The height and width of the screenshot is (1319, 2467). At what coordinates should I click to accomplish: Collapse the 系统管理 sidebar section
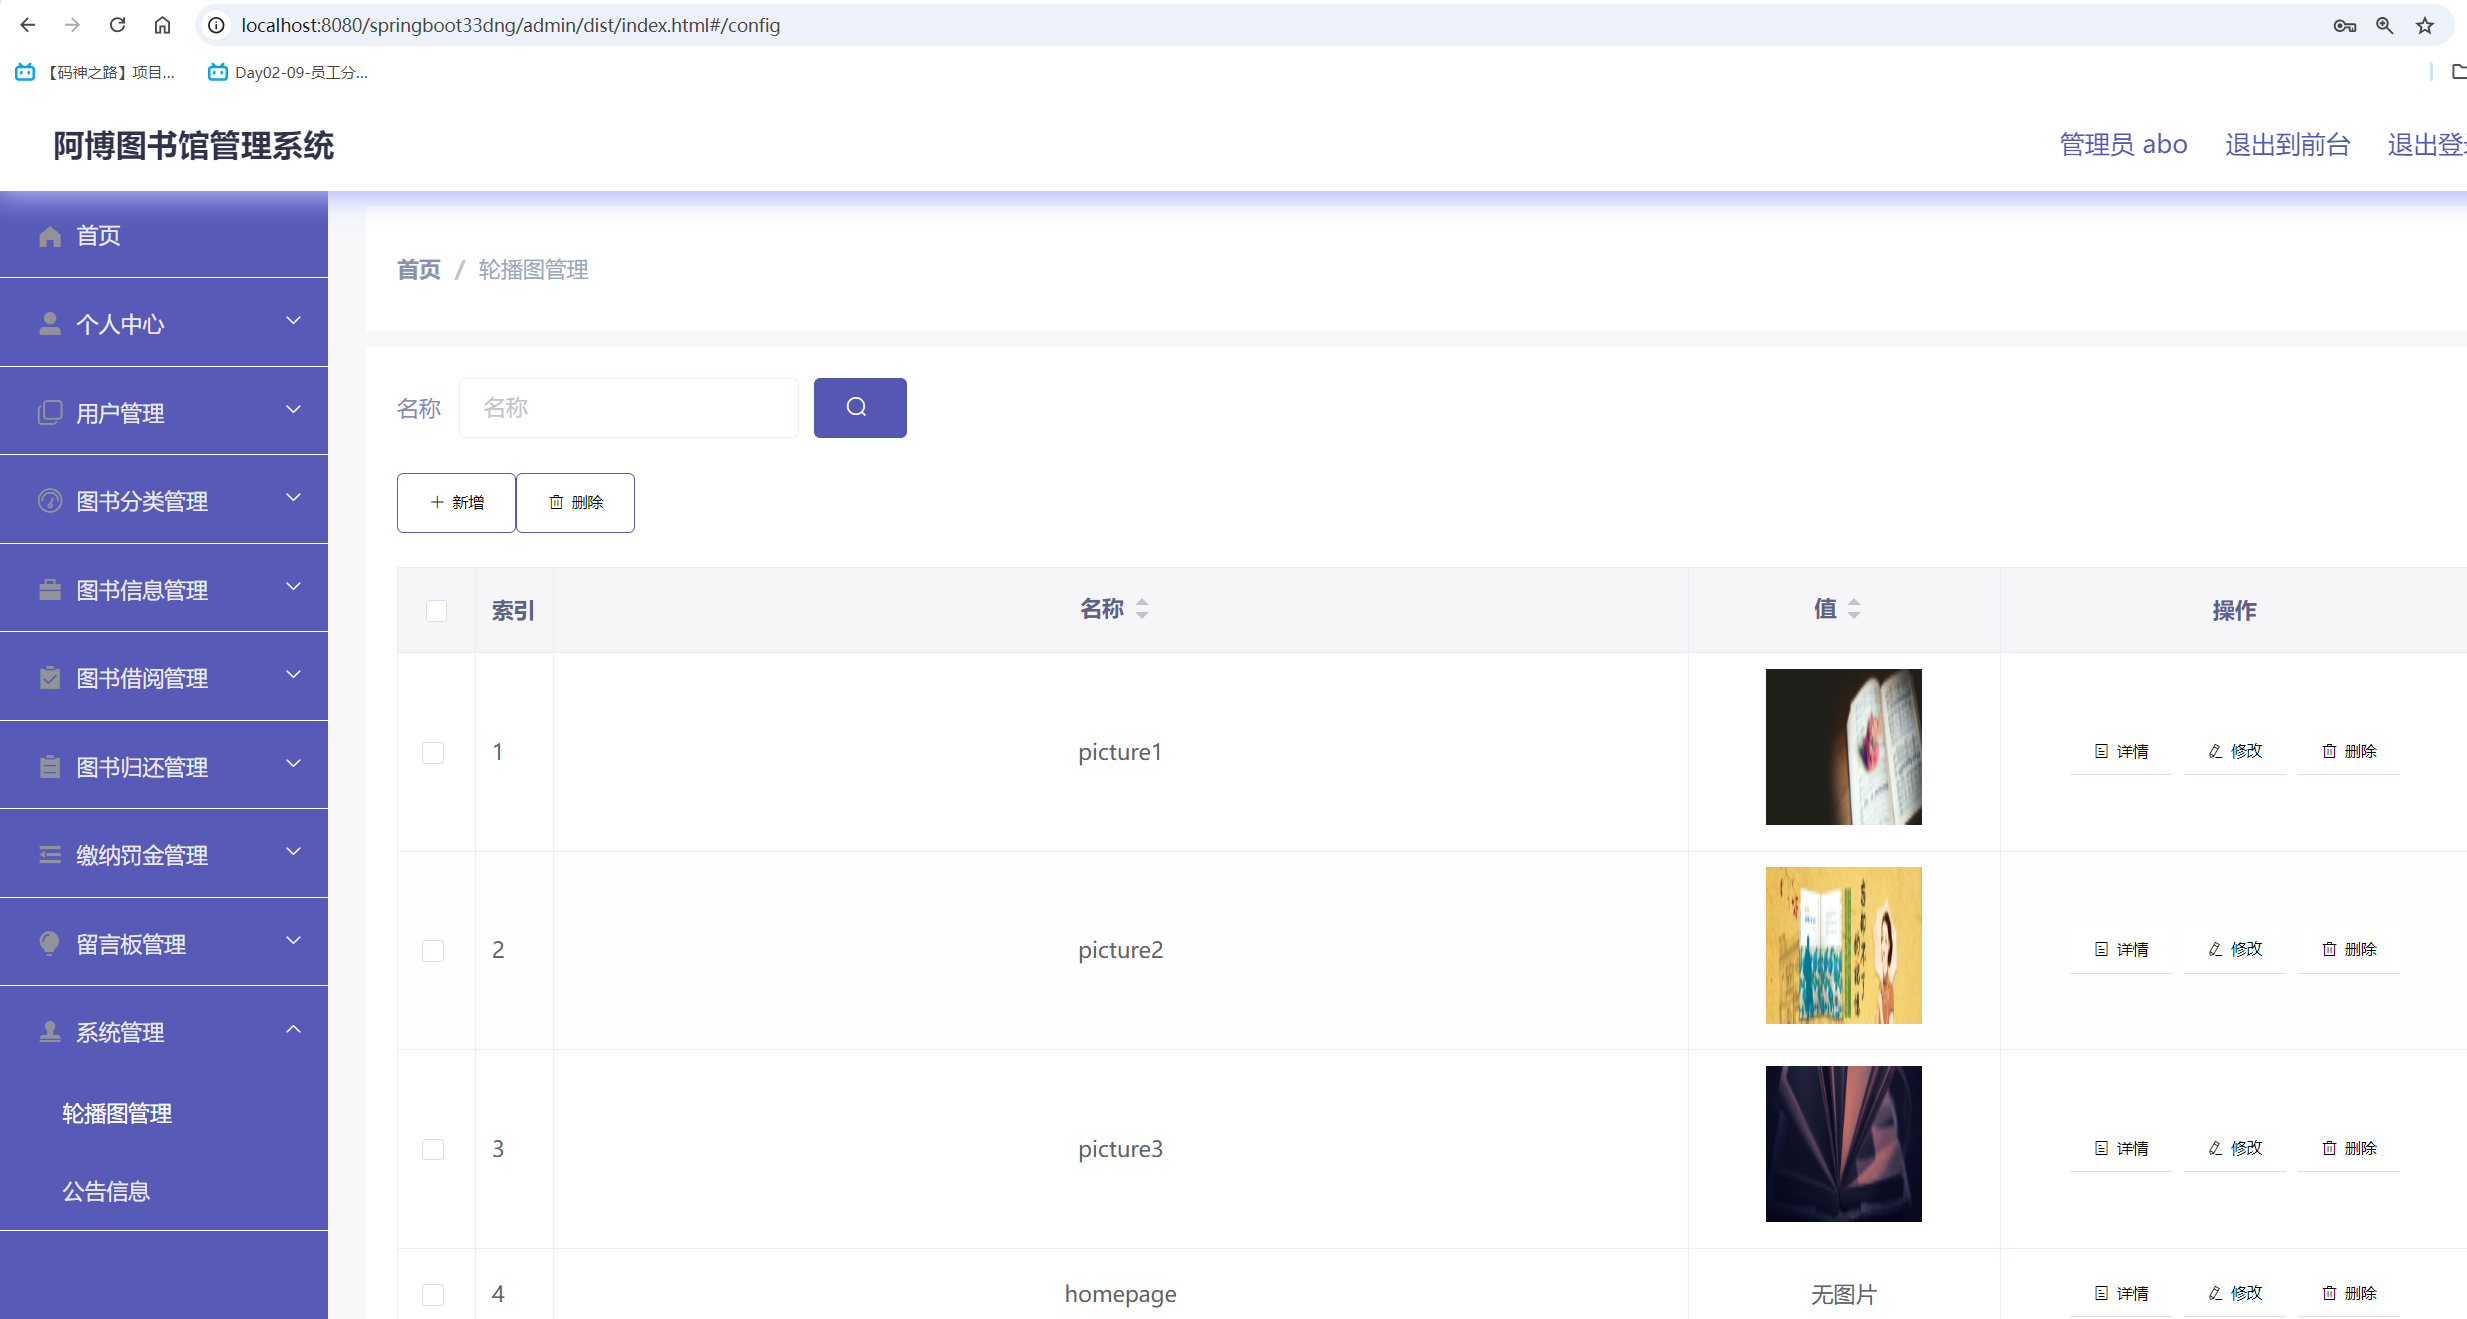pyautogui.click(x=164, y=1031)
